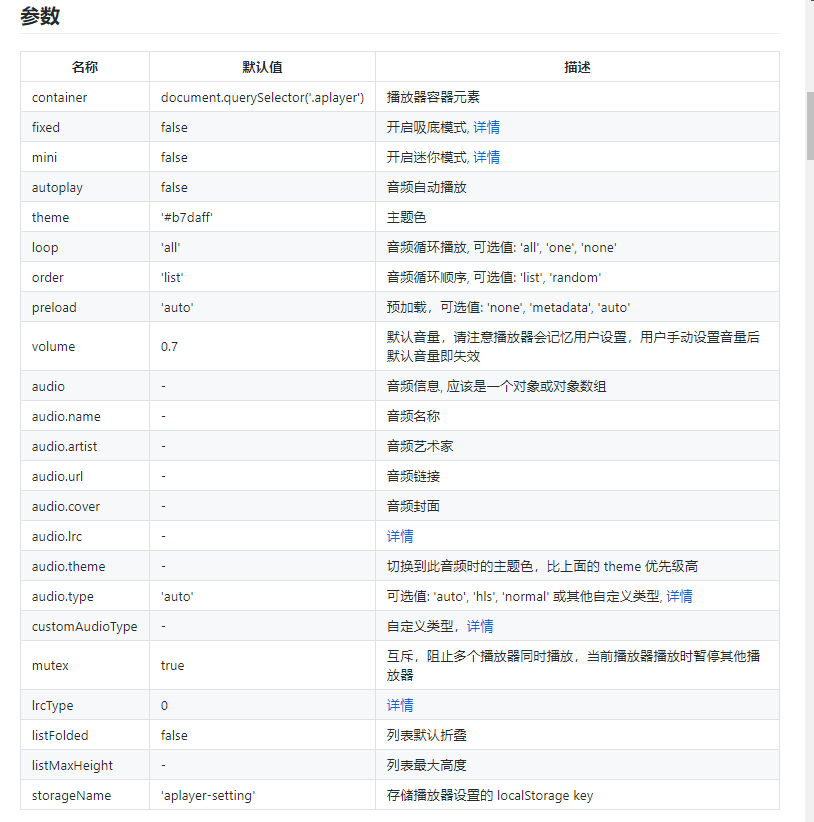The width and height of the screenshot is (814, 822).
Task: Click the 音频循环顺序 order description
Action: point(494,277)
